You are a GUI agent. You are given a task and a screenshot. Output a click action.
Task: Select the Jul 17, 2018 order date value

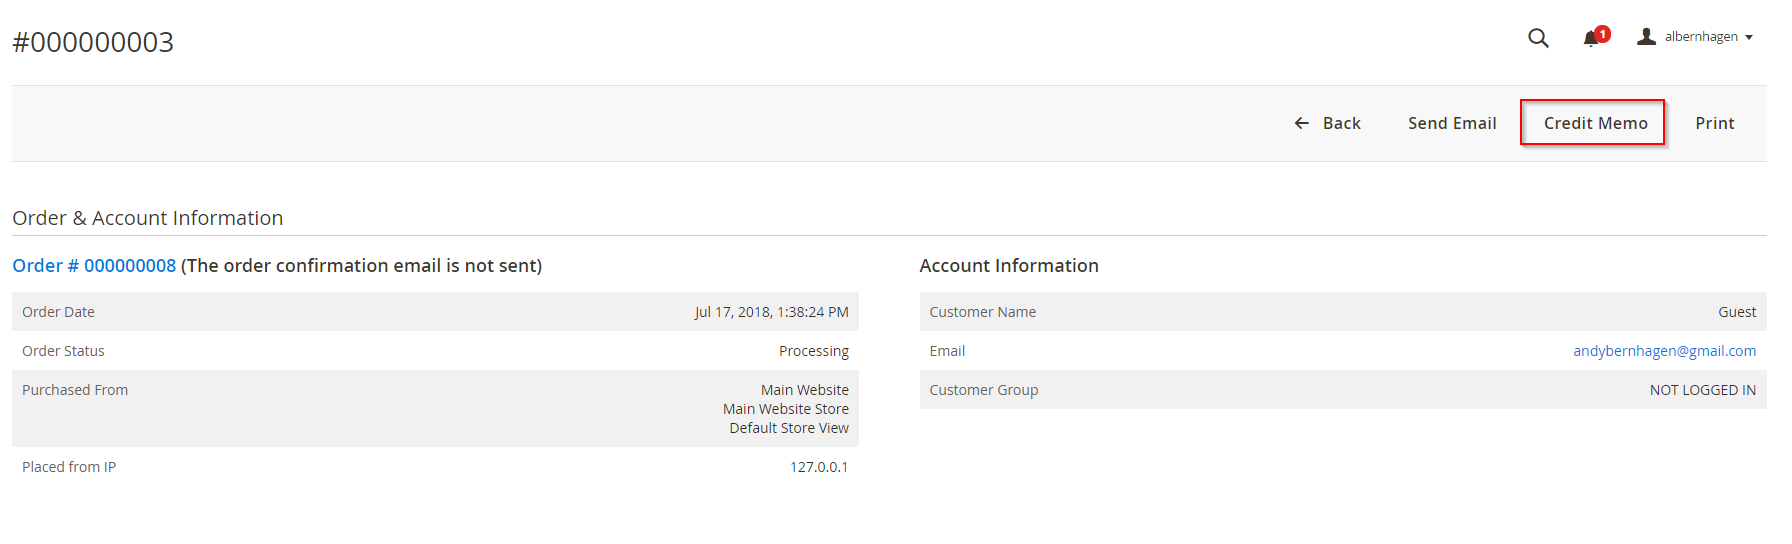[x=771, y=312]
